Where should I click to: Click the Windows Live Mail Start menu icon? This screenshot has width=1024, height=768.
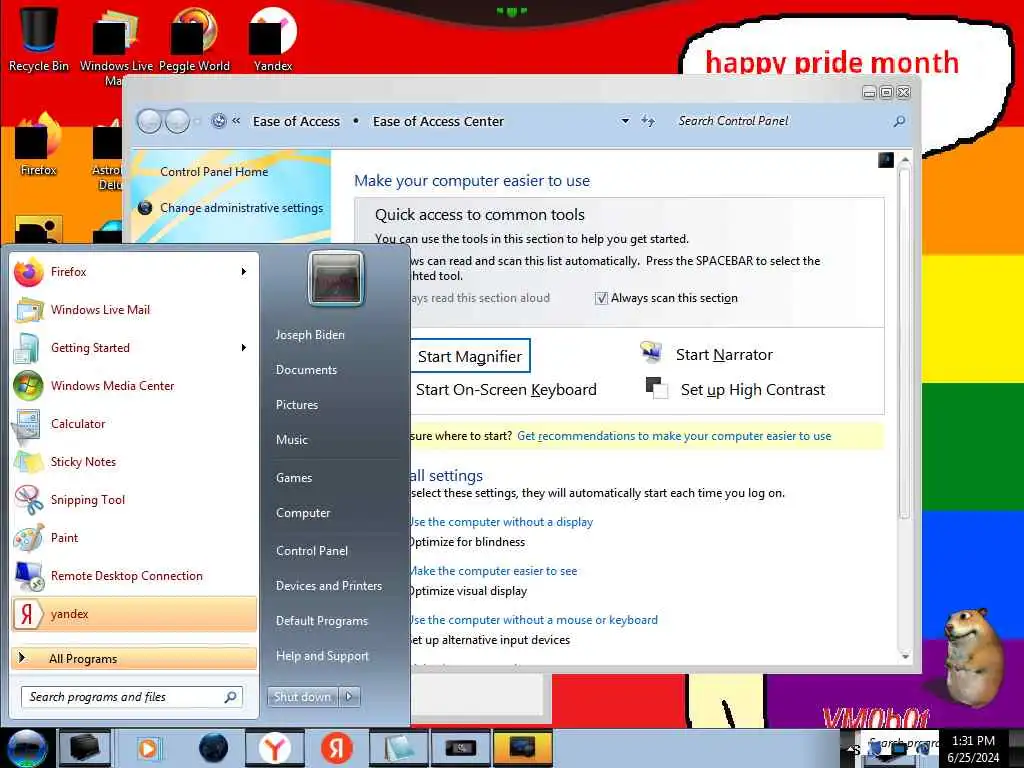pyautogui.click(x=29, y=310)
